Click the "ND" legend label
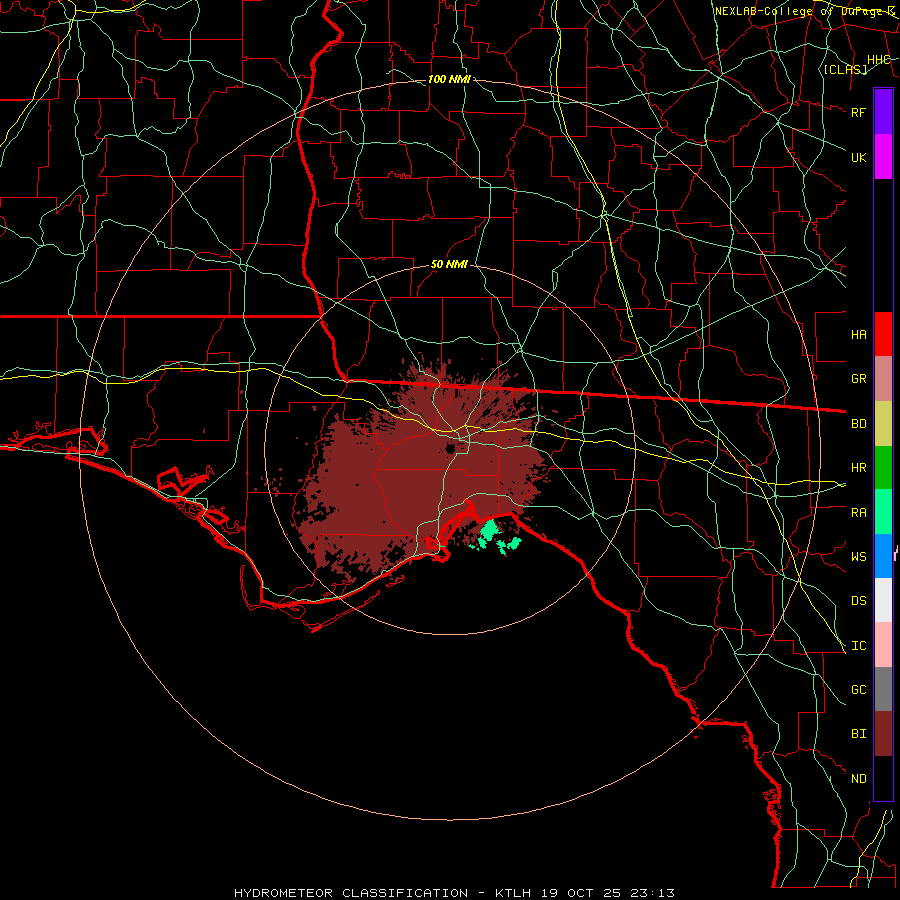The width and height of the screenshot is (900, 900). (858, 779)
